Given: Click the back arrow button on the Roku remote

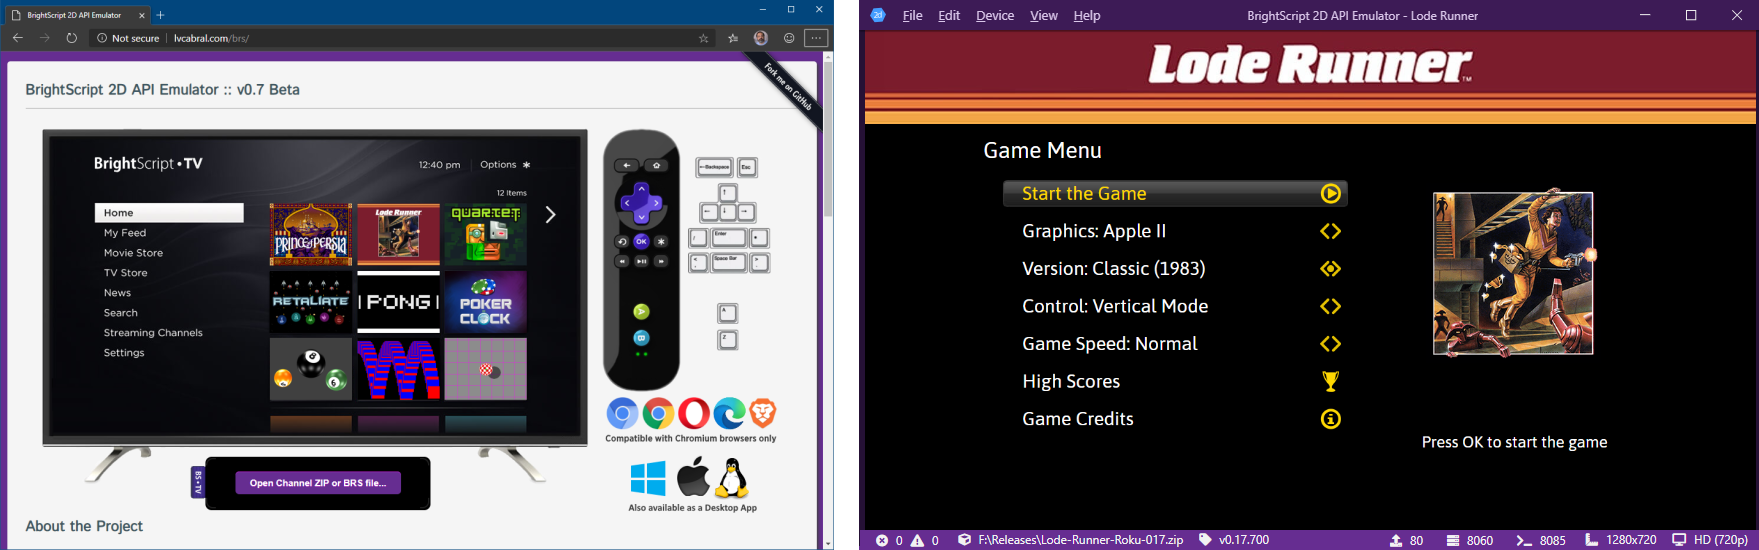Looking at the screenshot, I should (x=626, y=166).
